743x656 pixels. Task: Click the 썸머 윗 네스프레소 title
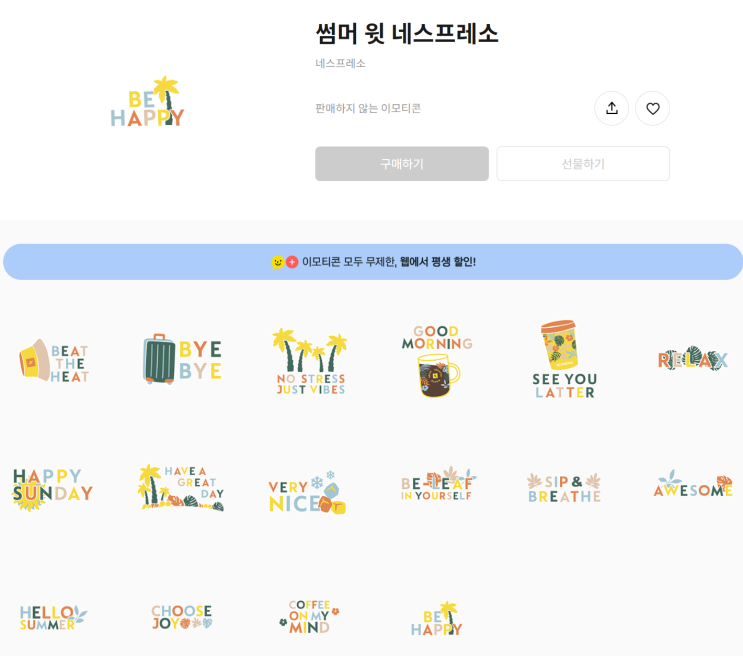pyautogui.click(x=407, y=34)
